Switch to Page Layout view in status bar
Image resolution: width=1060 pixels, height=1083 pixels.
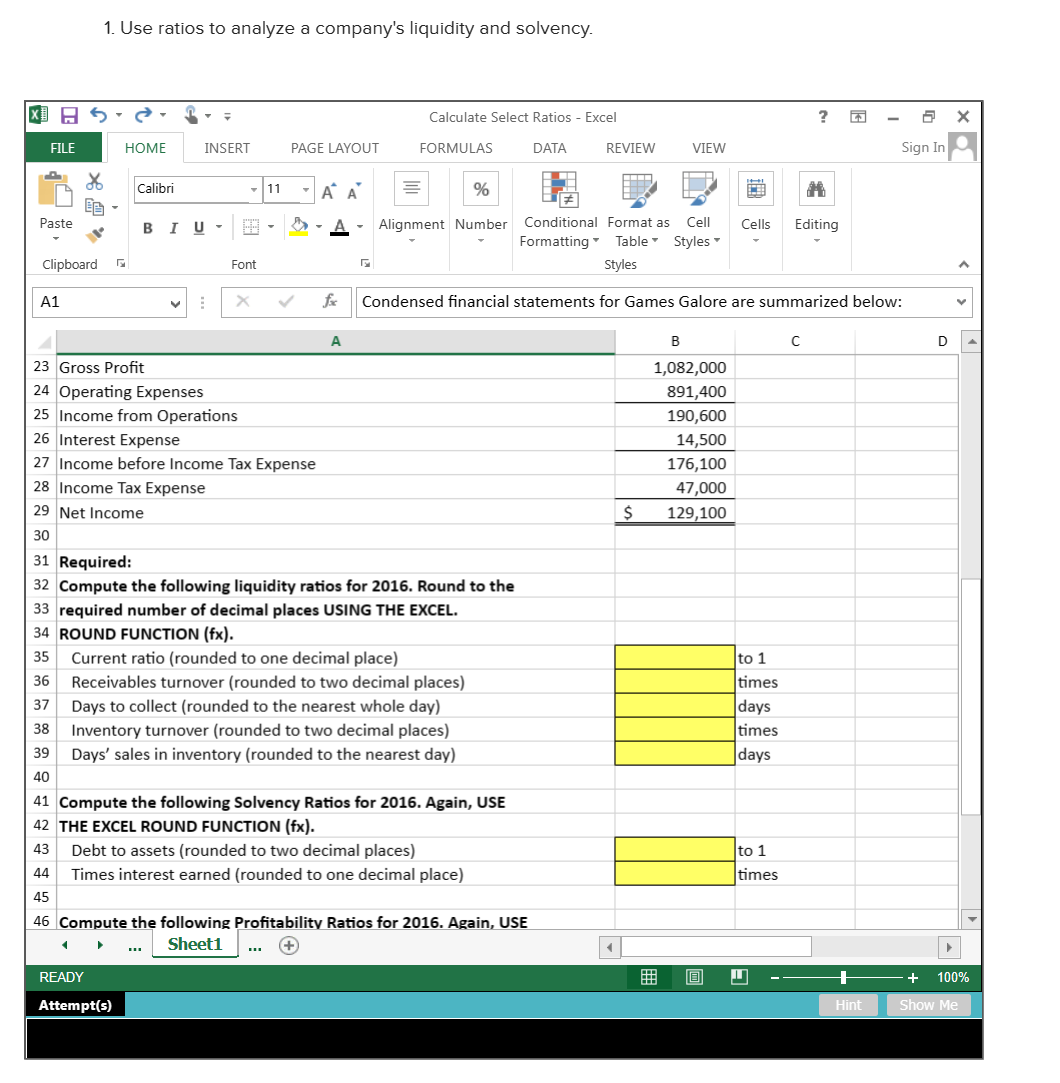coord(695,977)
